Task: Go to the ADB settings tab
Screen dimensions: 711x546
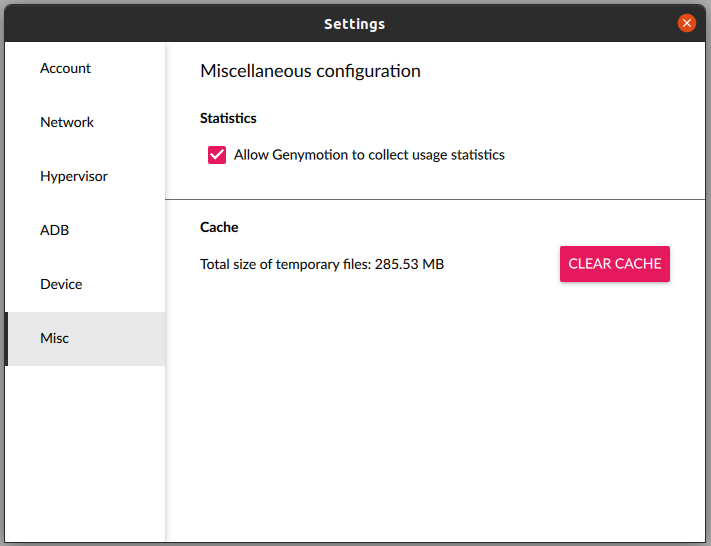Action: [54, 230]
